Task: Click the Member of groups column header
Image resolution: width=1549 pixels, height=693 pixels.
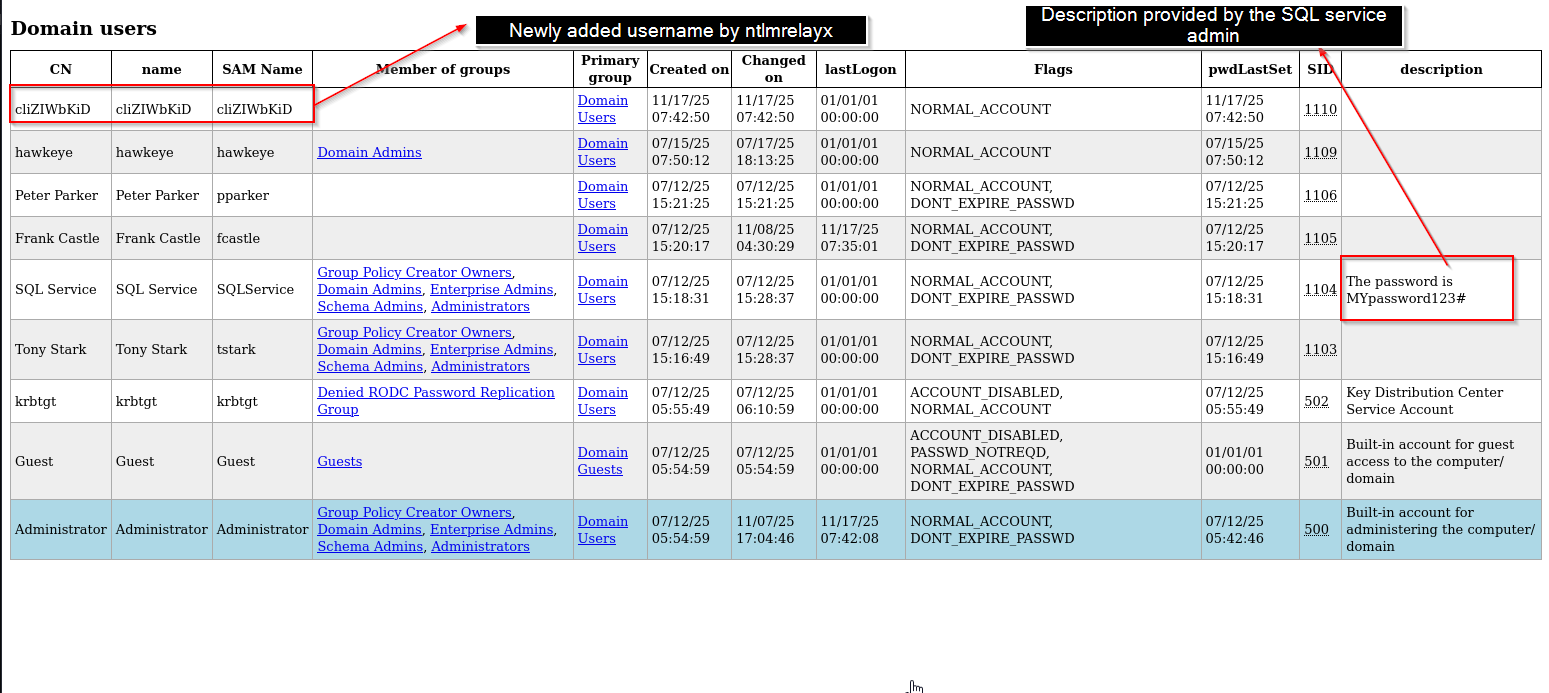Action: pos(443,69)
